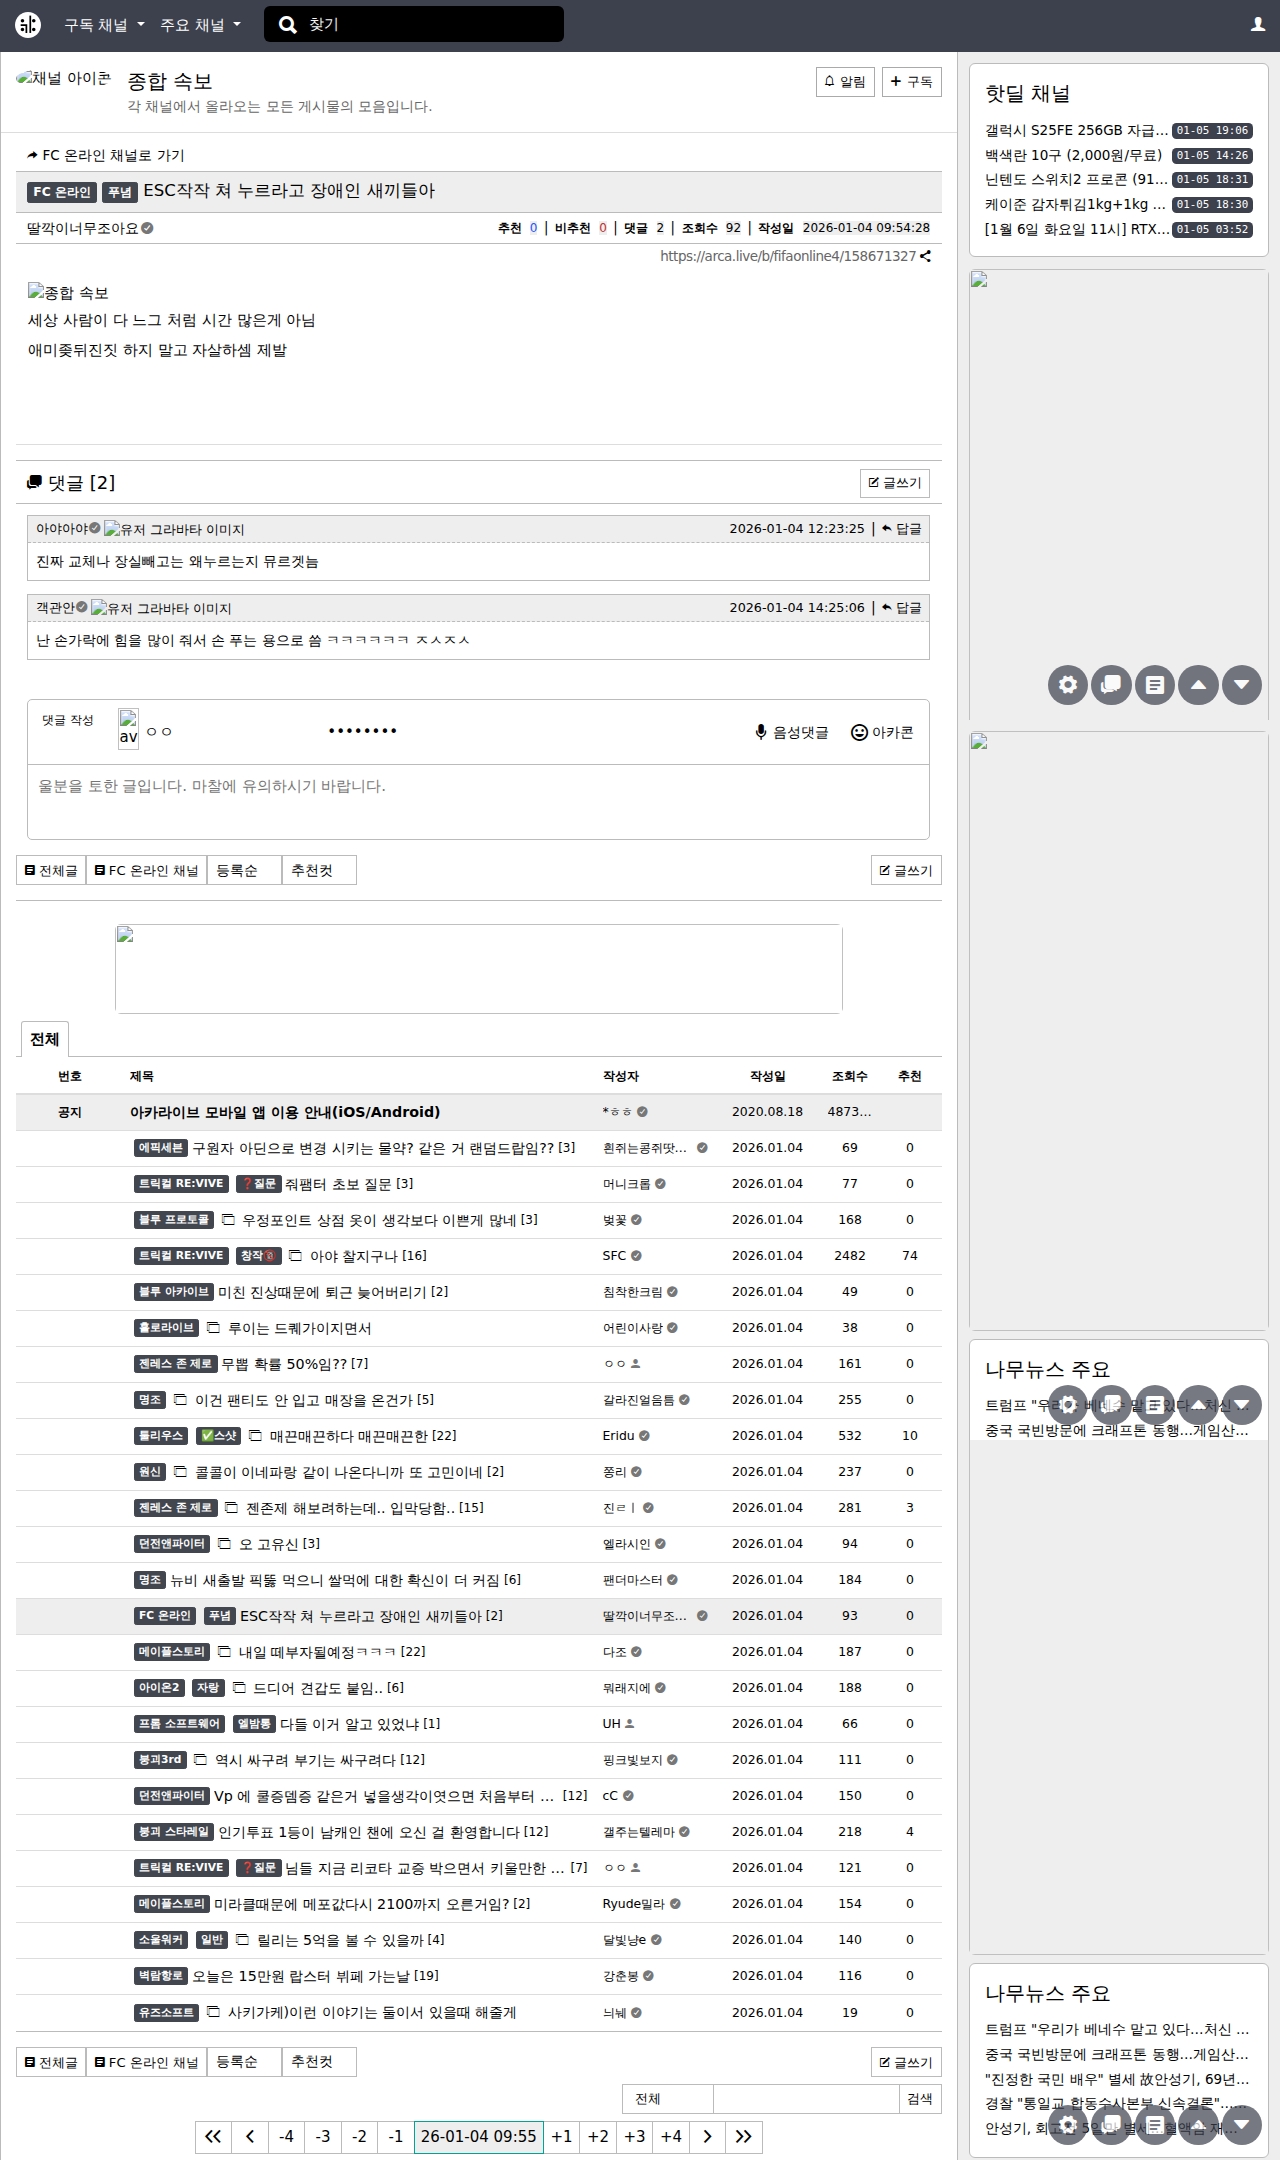This screenshot has width=1280, height=2160.
Task: Go to next page right arrow
Action: point(707,2137)
